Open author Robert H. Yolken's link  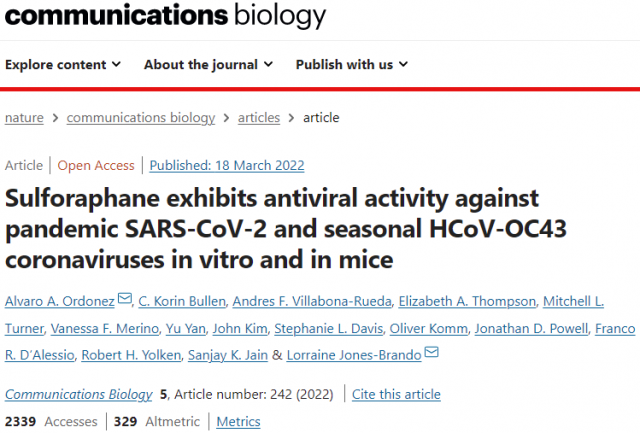131,355
